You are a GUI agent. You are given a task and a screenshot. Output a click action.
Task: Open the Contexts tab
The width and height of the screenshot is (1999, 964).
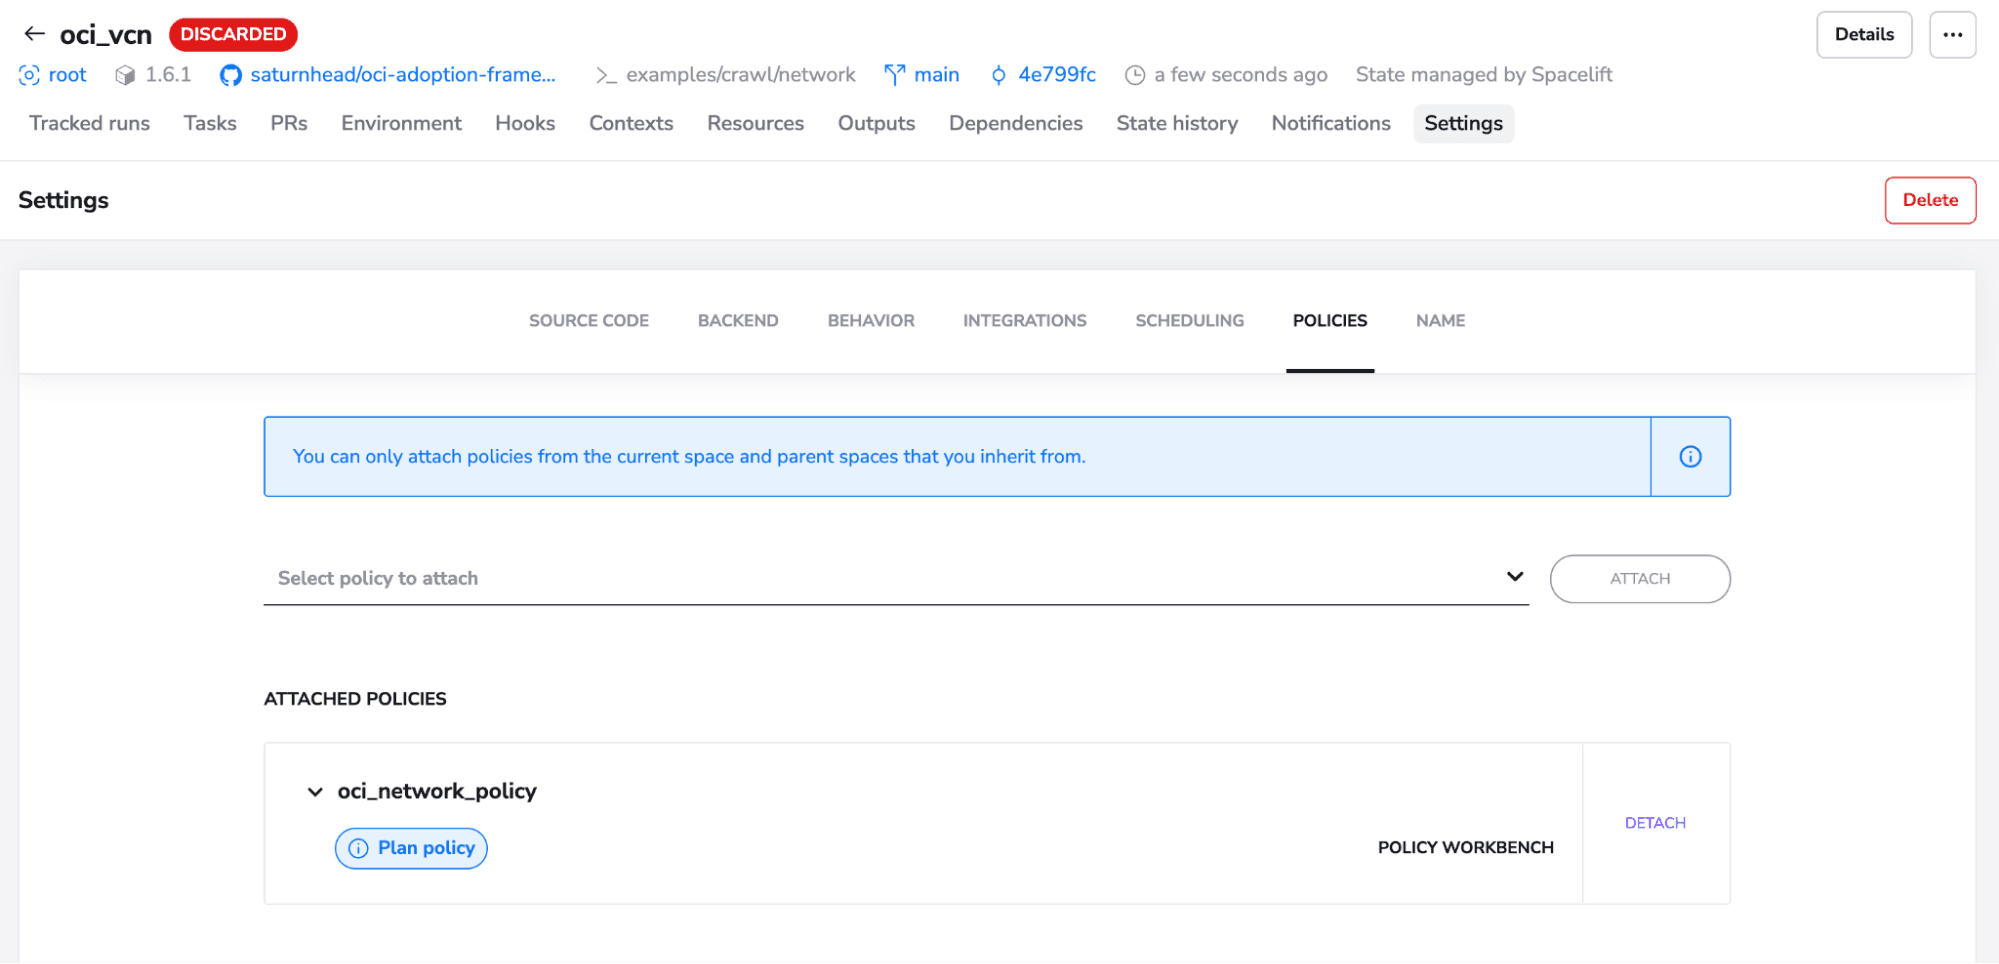[631, 123]
